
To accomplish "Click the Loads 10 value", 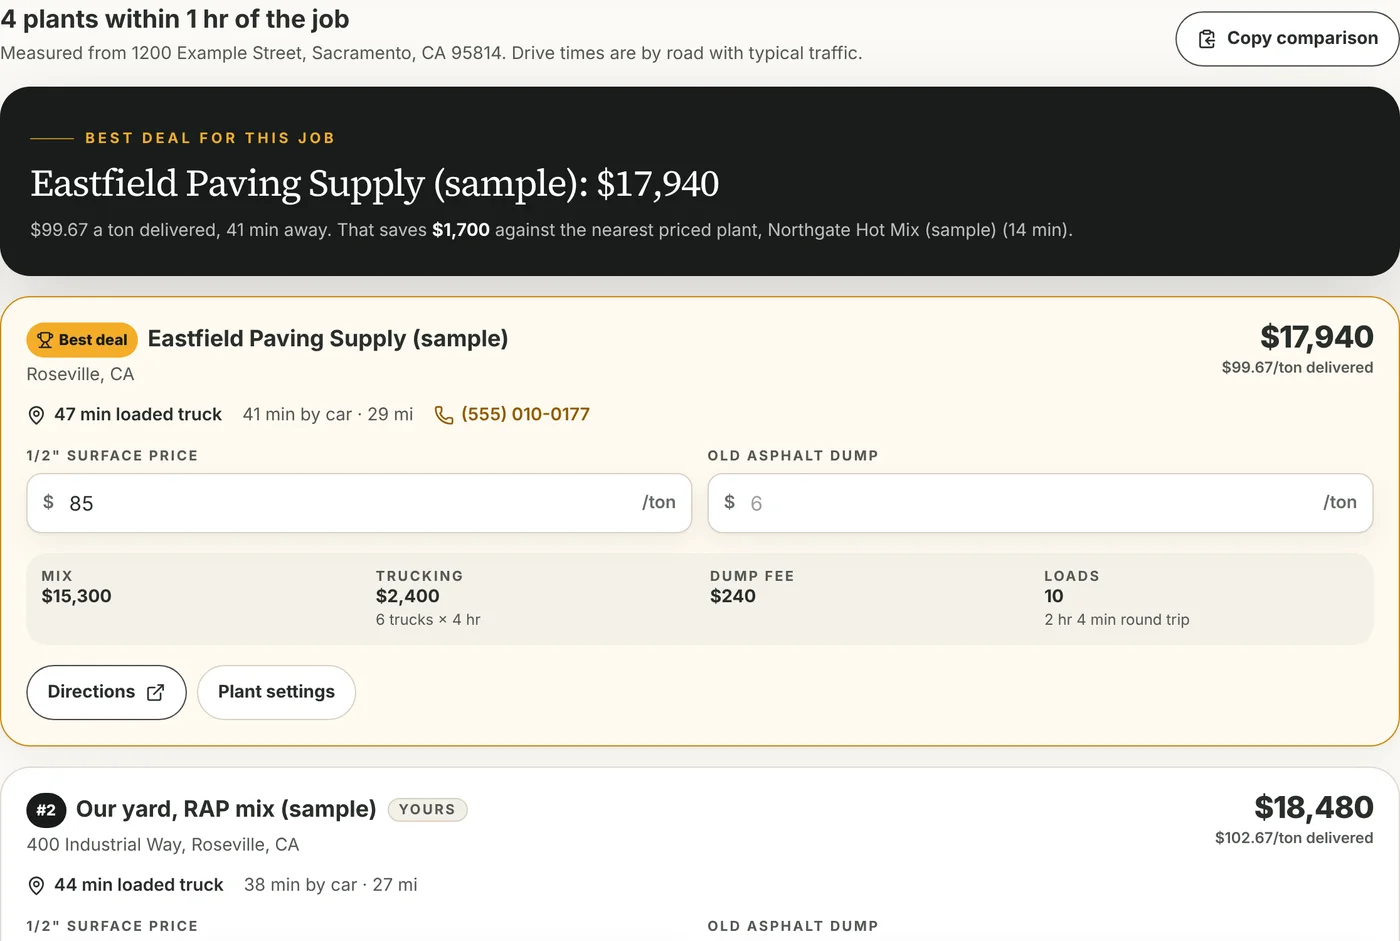I will (1054, 596).
